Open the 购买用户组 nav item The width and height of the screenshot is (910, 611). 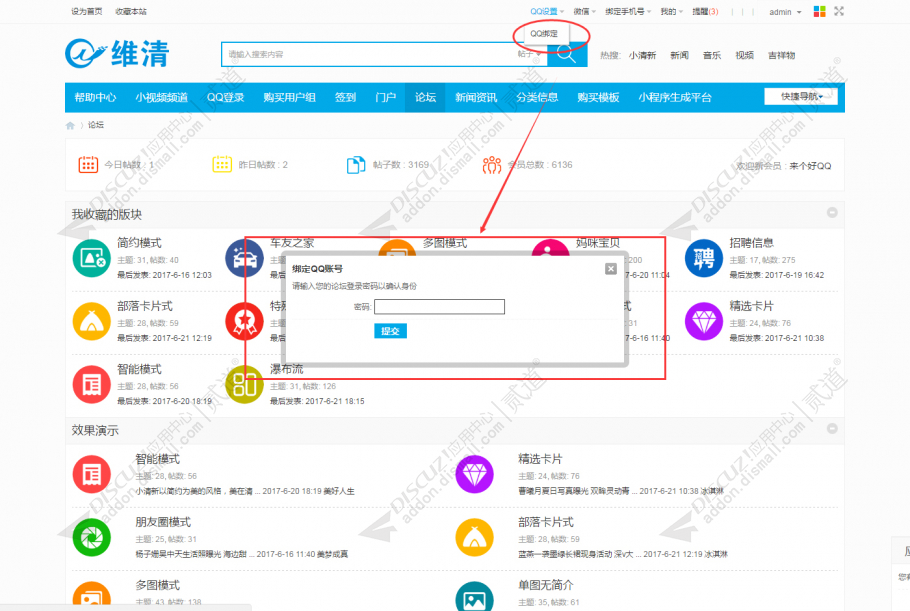pyautogui.click(x=289, y=97)
